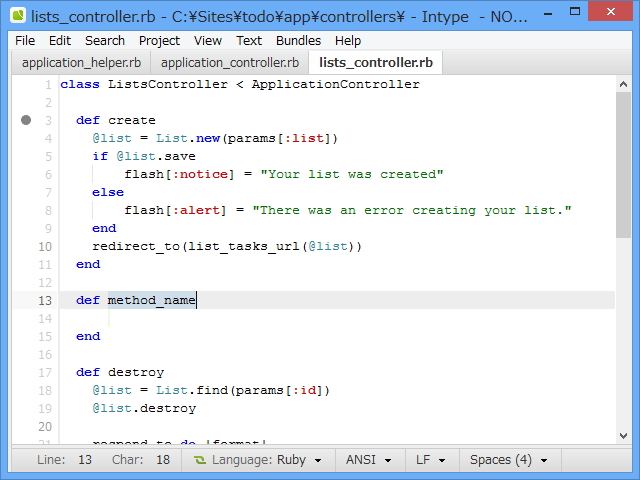Click the redirect_to call on line 10
This screenshot has width=640, height=480.
[x=136, y=247]
